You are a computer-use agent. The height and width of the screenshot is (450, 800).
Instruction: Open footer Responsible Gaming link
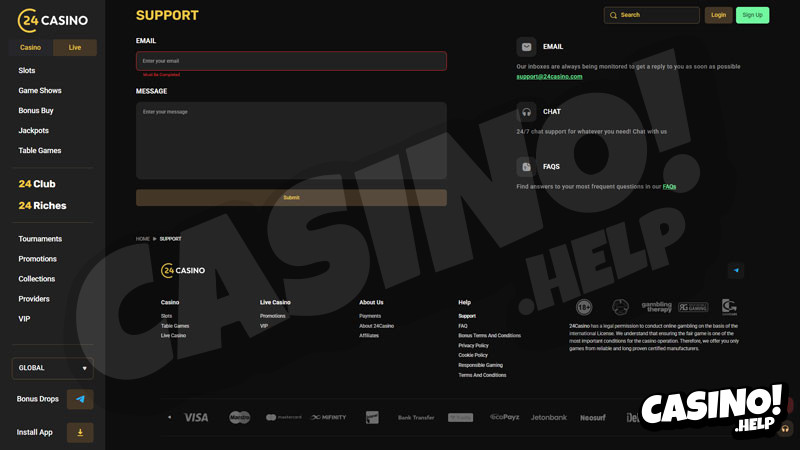pyautogui.click(x=481, y=365)
